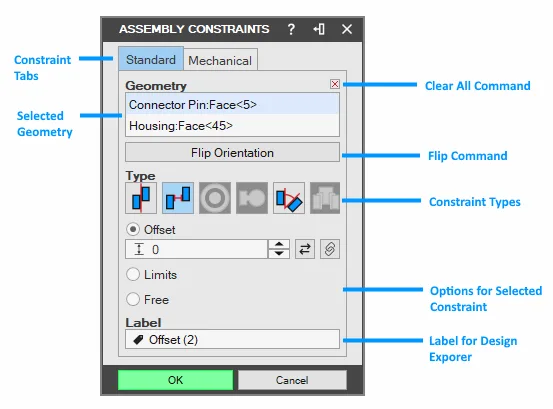Click the link icon beside offset value
The width and height of the screenshot is (553, 409).
tap(330, 249)
